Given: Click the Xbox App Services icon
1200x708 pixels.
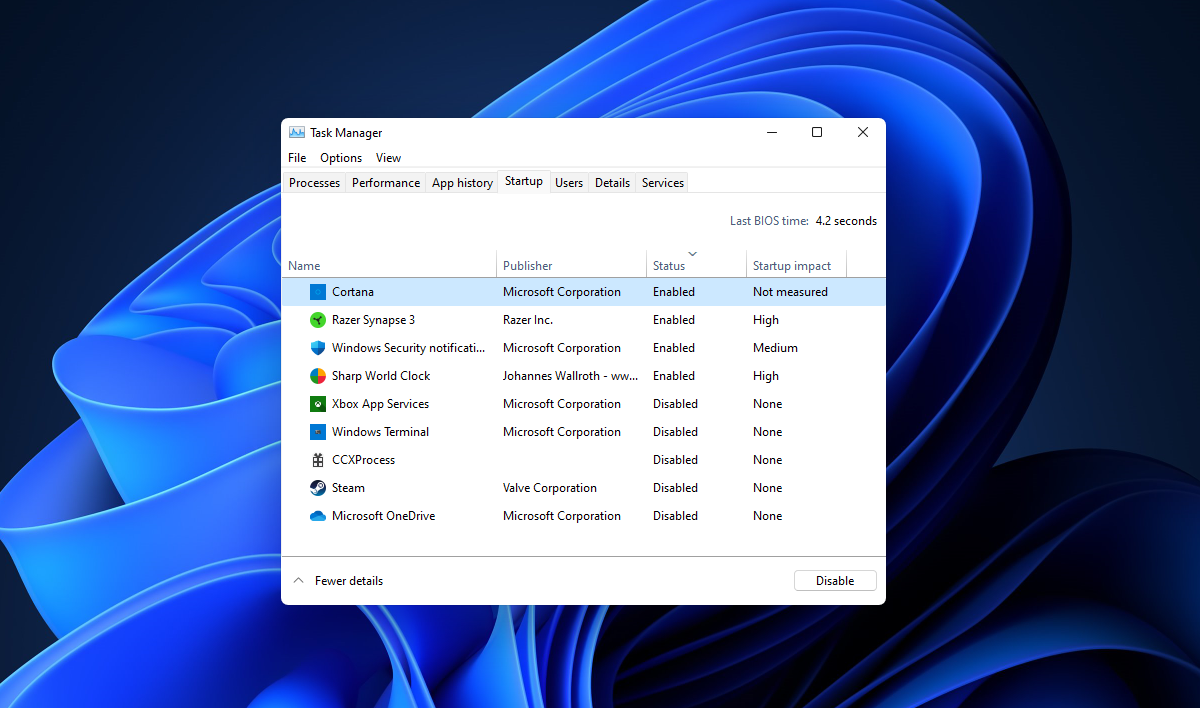Looking at the screenshot, I should point(317,403).
